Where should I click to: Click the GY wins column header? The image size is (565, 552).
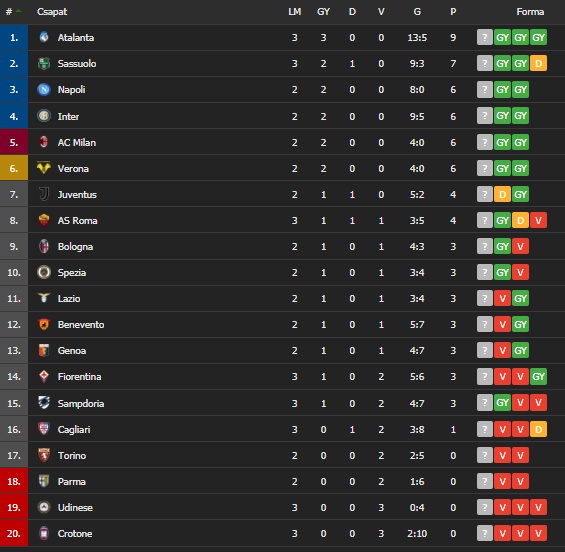[x=323, y=12]
